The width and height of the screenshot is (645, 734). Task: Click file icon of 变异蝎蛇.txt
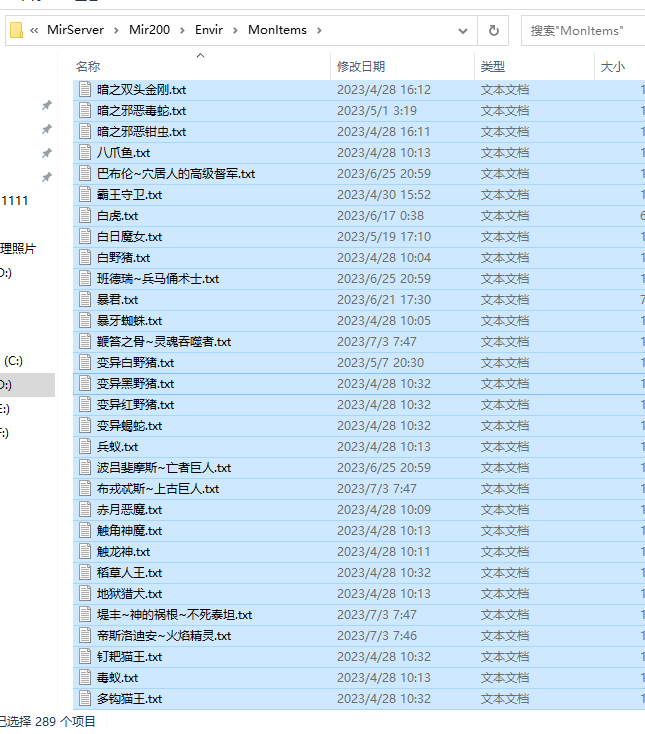(x=85, y=426)
